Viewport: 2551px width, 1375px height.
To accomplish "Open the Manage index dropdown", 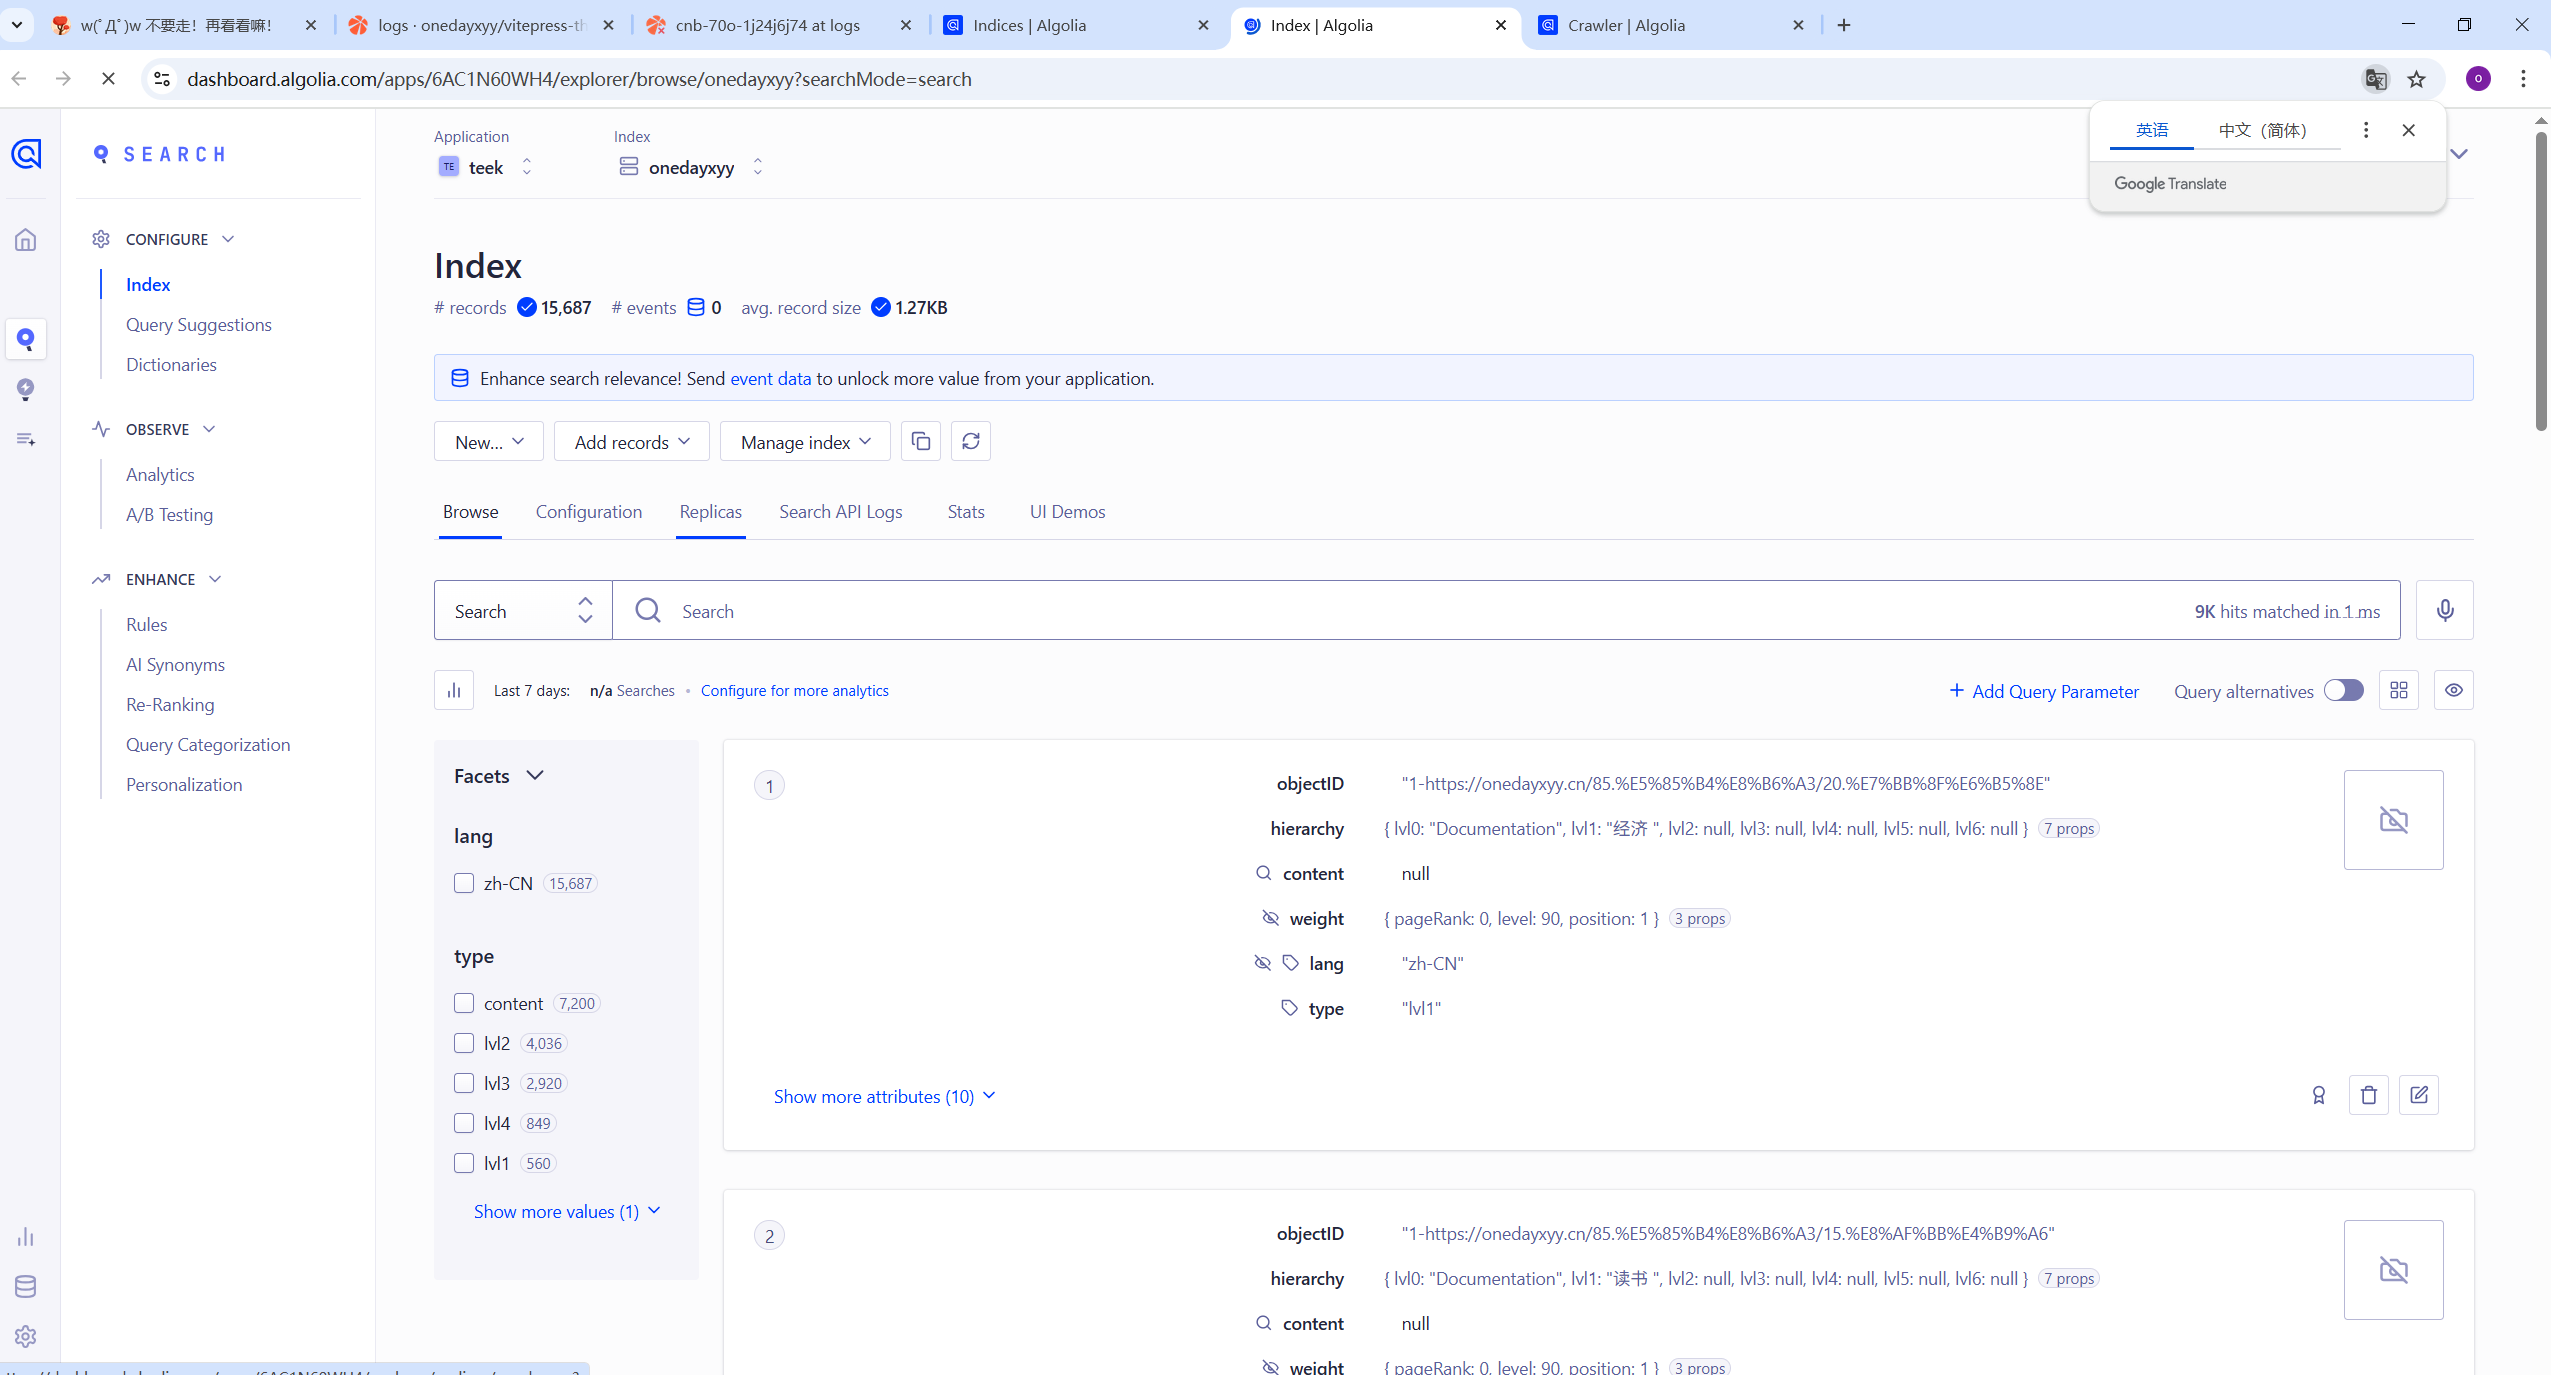I will [x=805, y=441].
